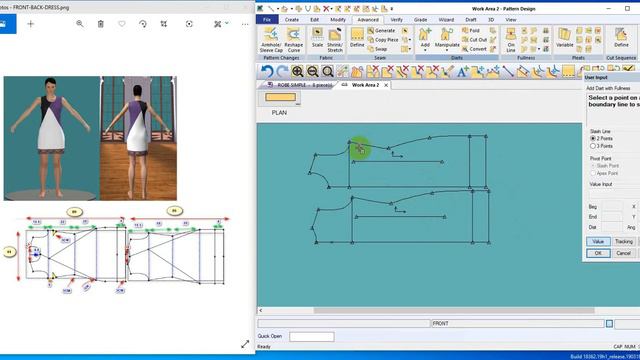Select the add text annotation tool
Viewport: 640px width, 360px height.
(462, 72)
